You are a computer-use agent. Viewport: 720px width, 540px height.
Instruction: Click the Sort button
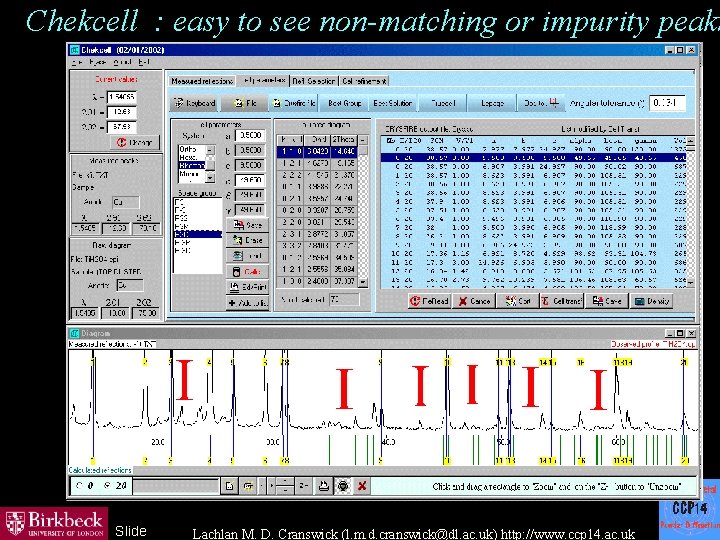[518, 301]
